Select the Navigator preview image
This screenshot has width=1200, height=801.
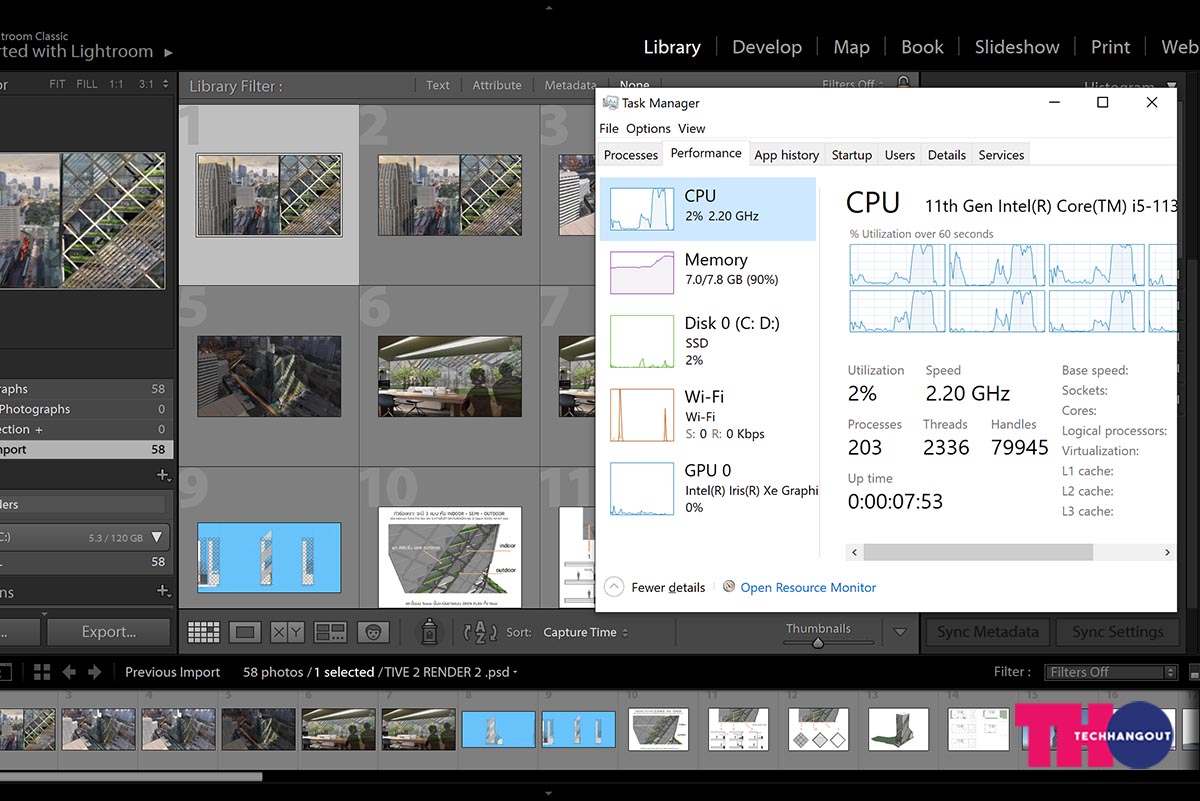point(82,221)
